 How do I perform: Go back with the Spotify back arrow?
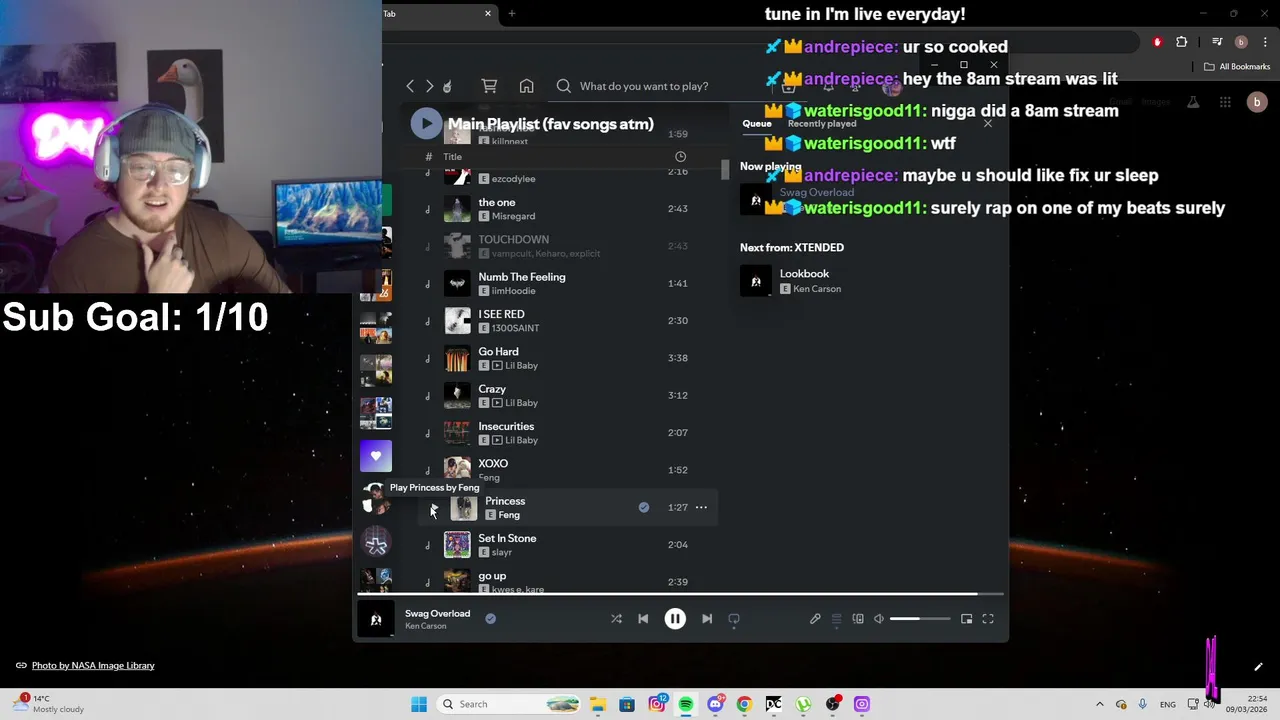click(x=410, y=86)
